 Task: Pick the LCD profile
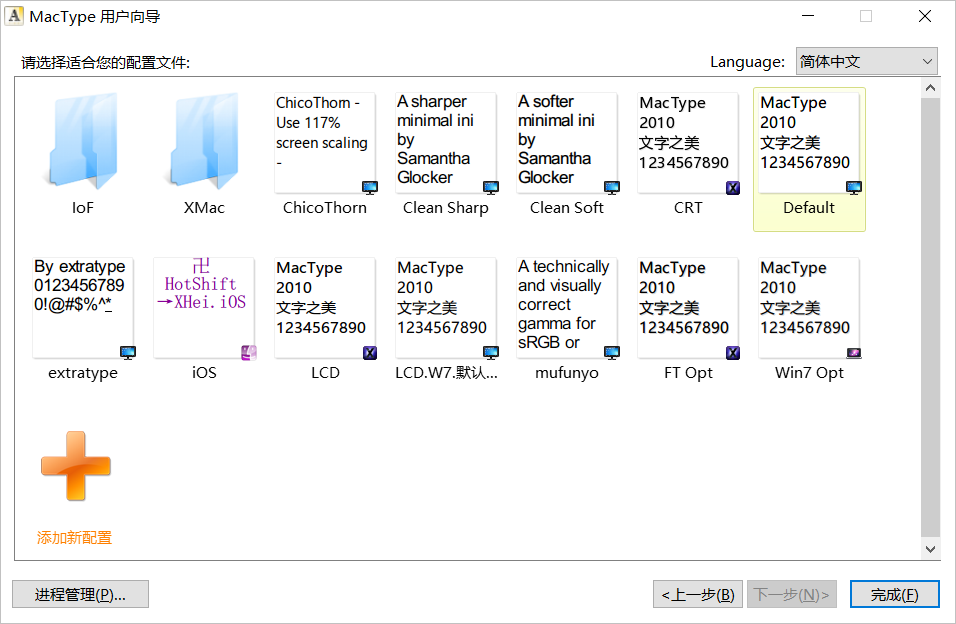(x=325, y=308)
